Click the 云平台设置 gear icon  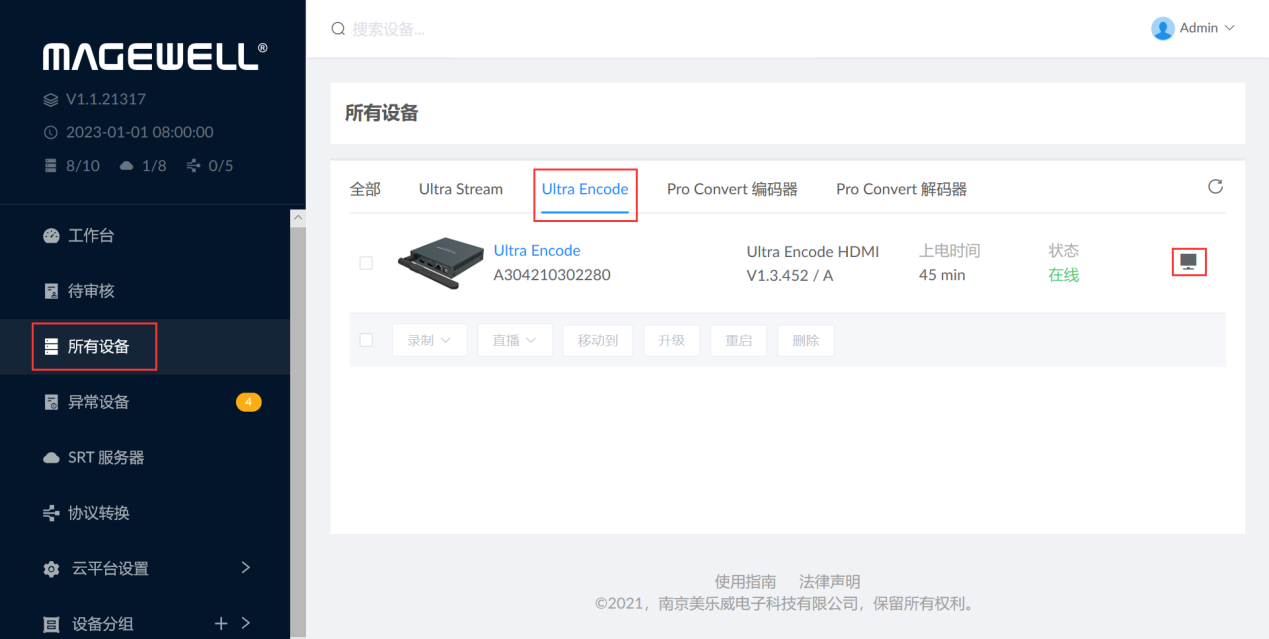(x=52, y=569)
